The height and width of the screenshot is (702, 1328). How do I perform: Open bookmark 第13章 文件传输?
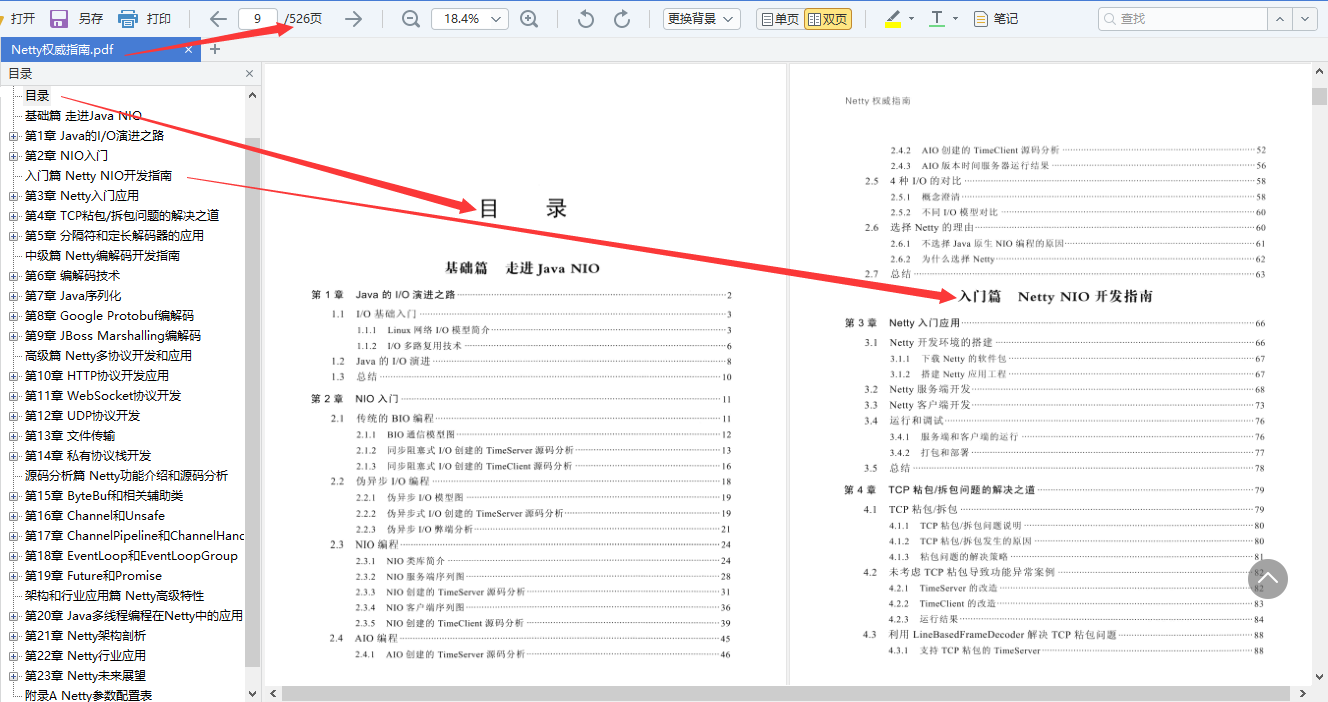tap(70, 435)
